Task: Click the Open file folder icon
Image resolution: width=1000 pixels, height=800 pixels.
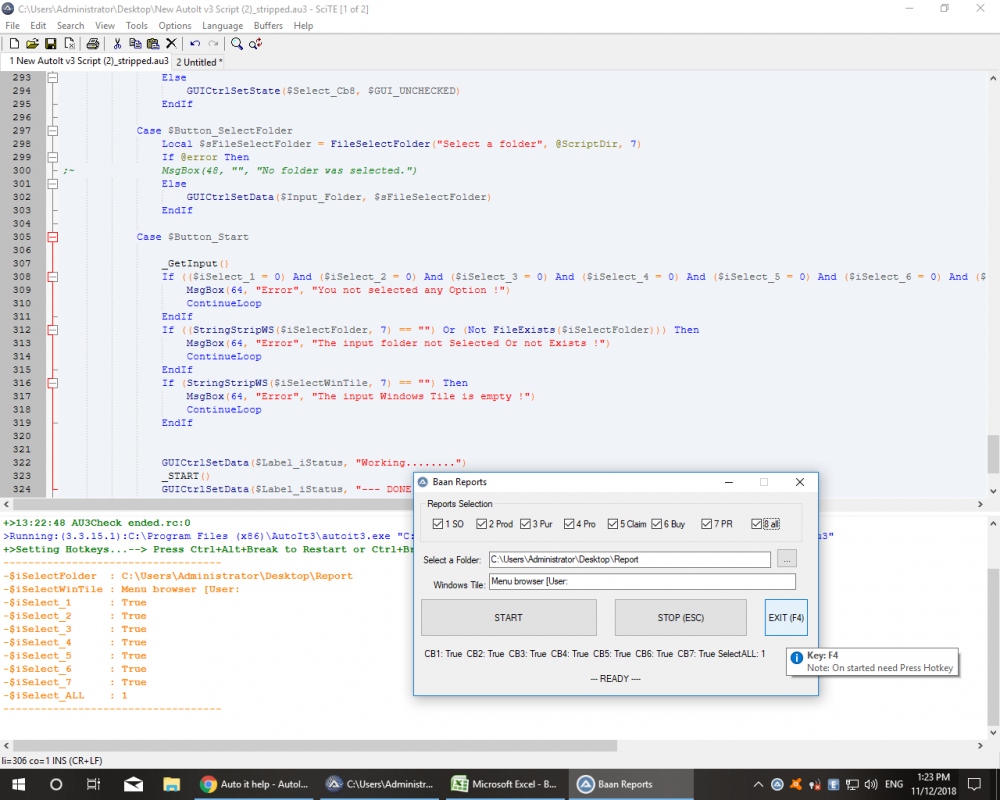Action: click(32, 43)
